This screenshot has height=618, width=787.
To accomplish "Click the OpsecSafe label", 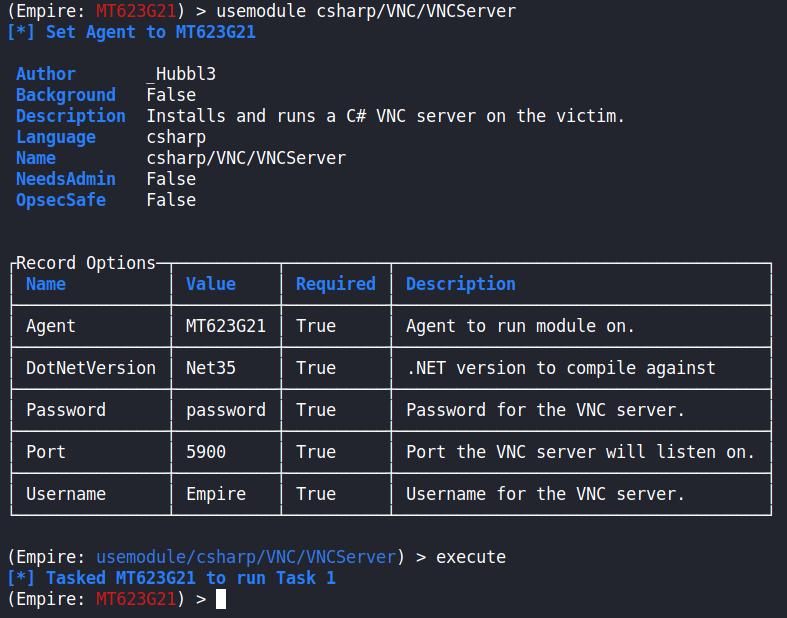I will [61, 200].
